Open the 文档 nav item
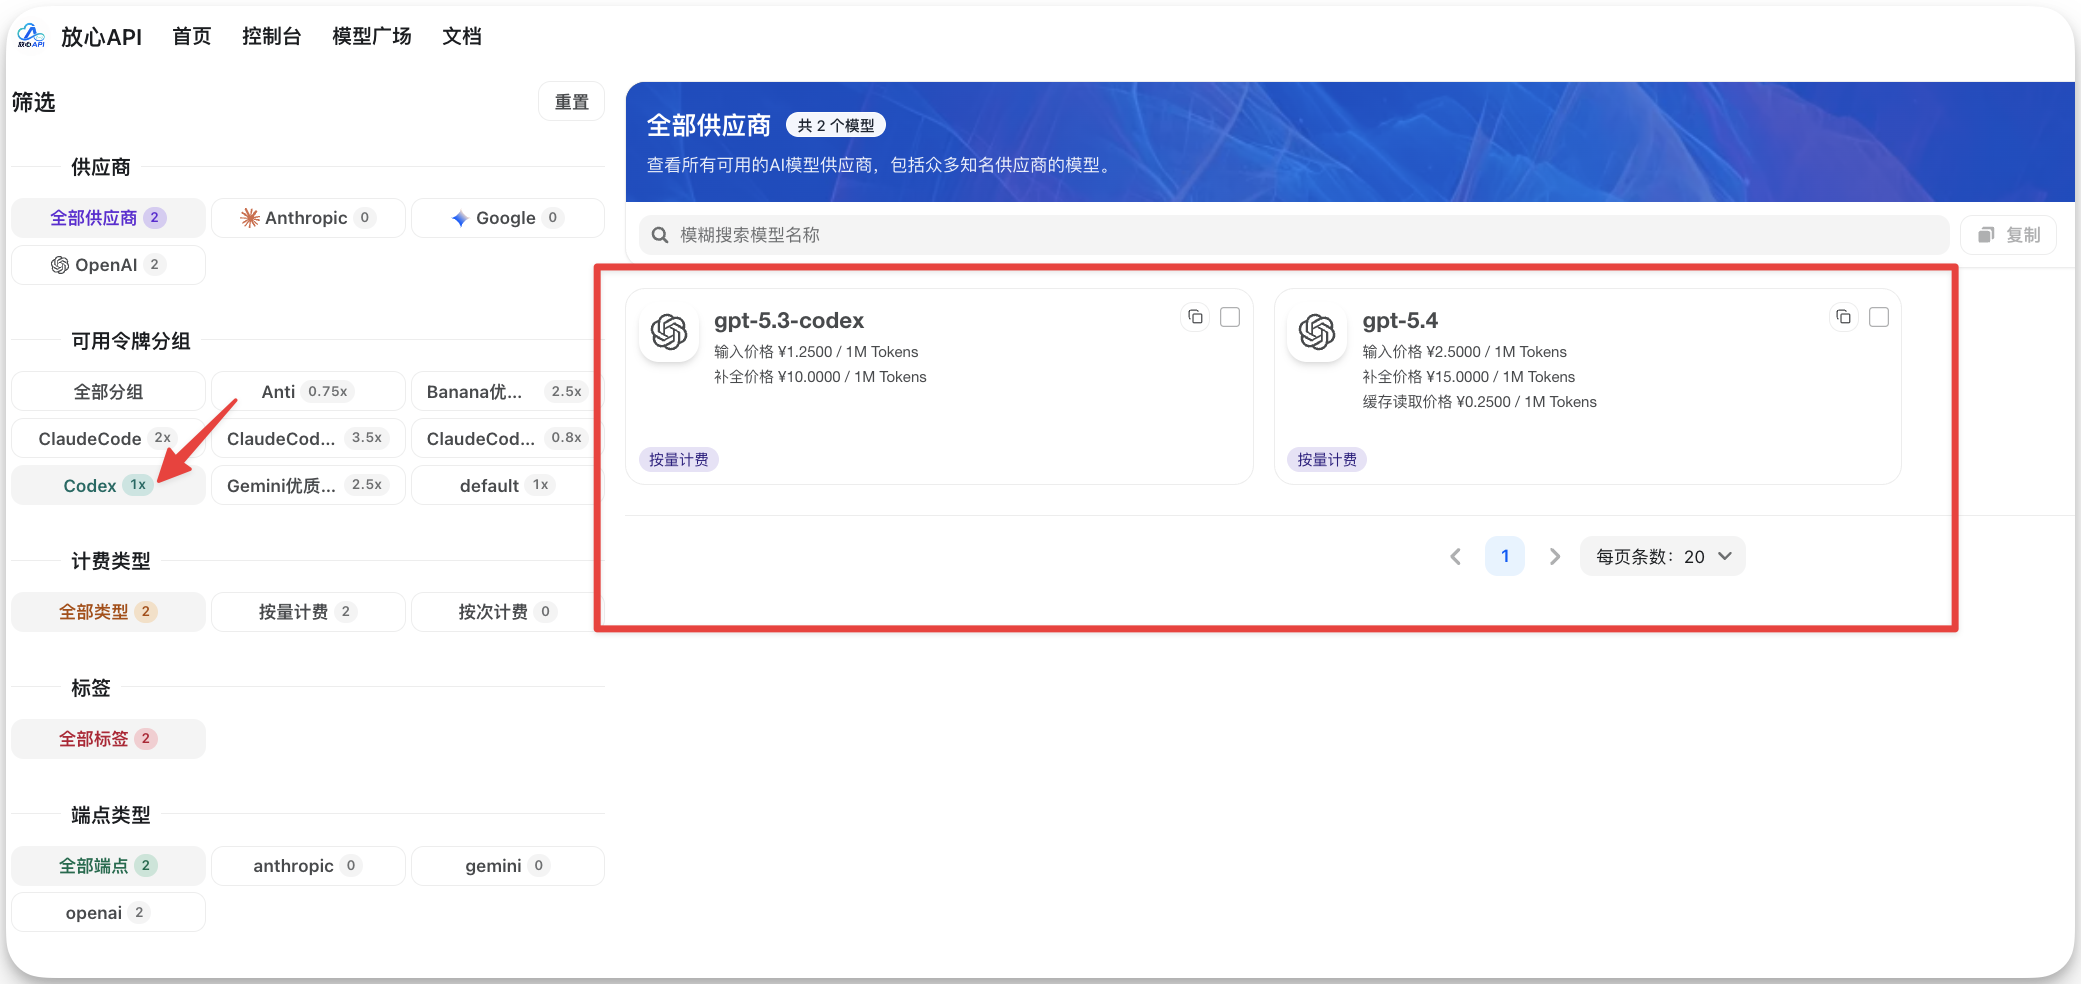The width and height of the screenshot is (2081, 984). click(x=462, y=37)
